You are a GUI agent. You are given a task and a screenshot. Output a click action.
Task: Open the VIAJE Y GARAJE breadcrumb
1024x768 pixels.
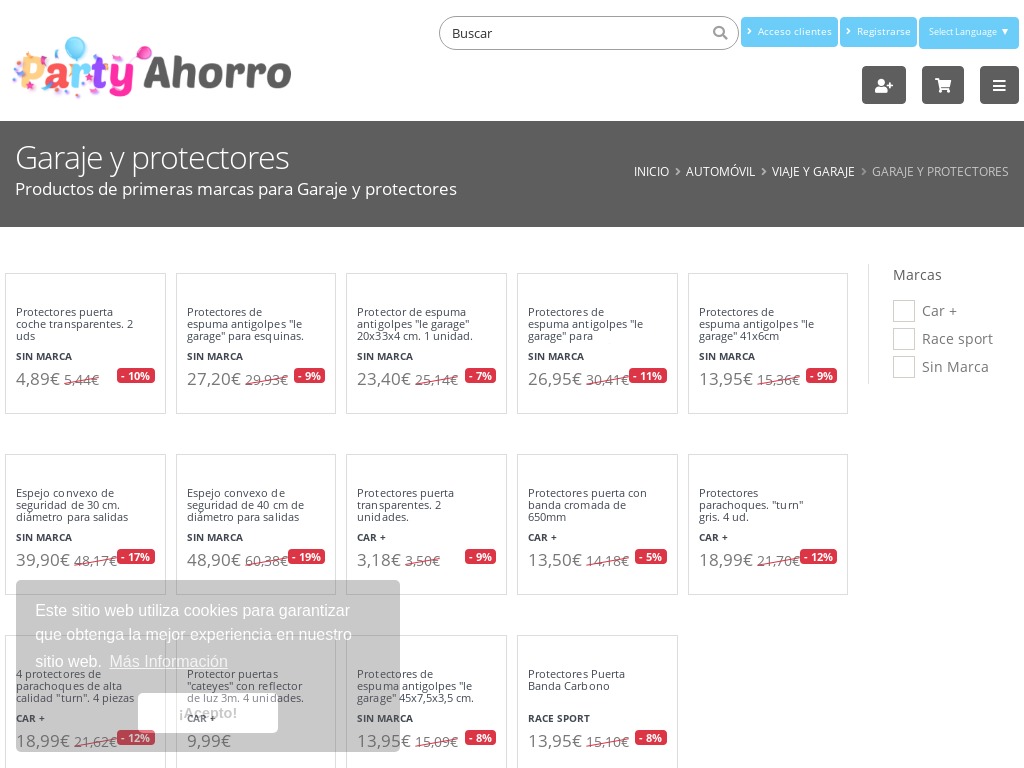(813, 171)
